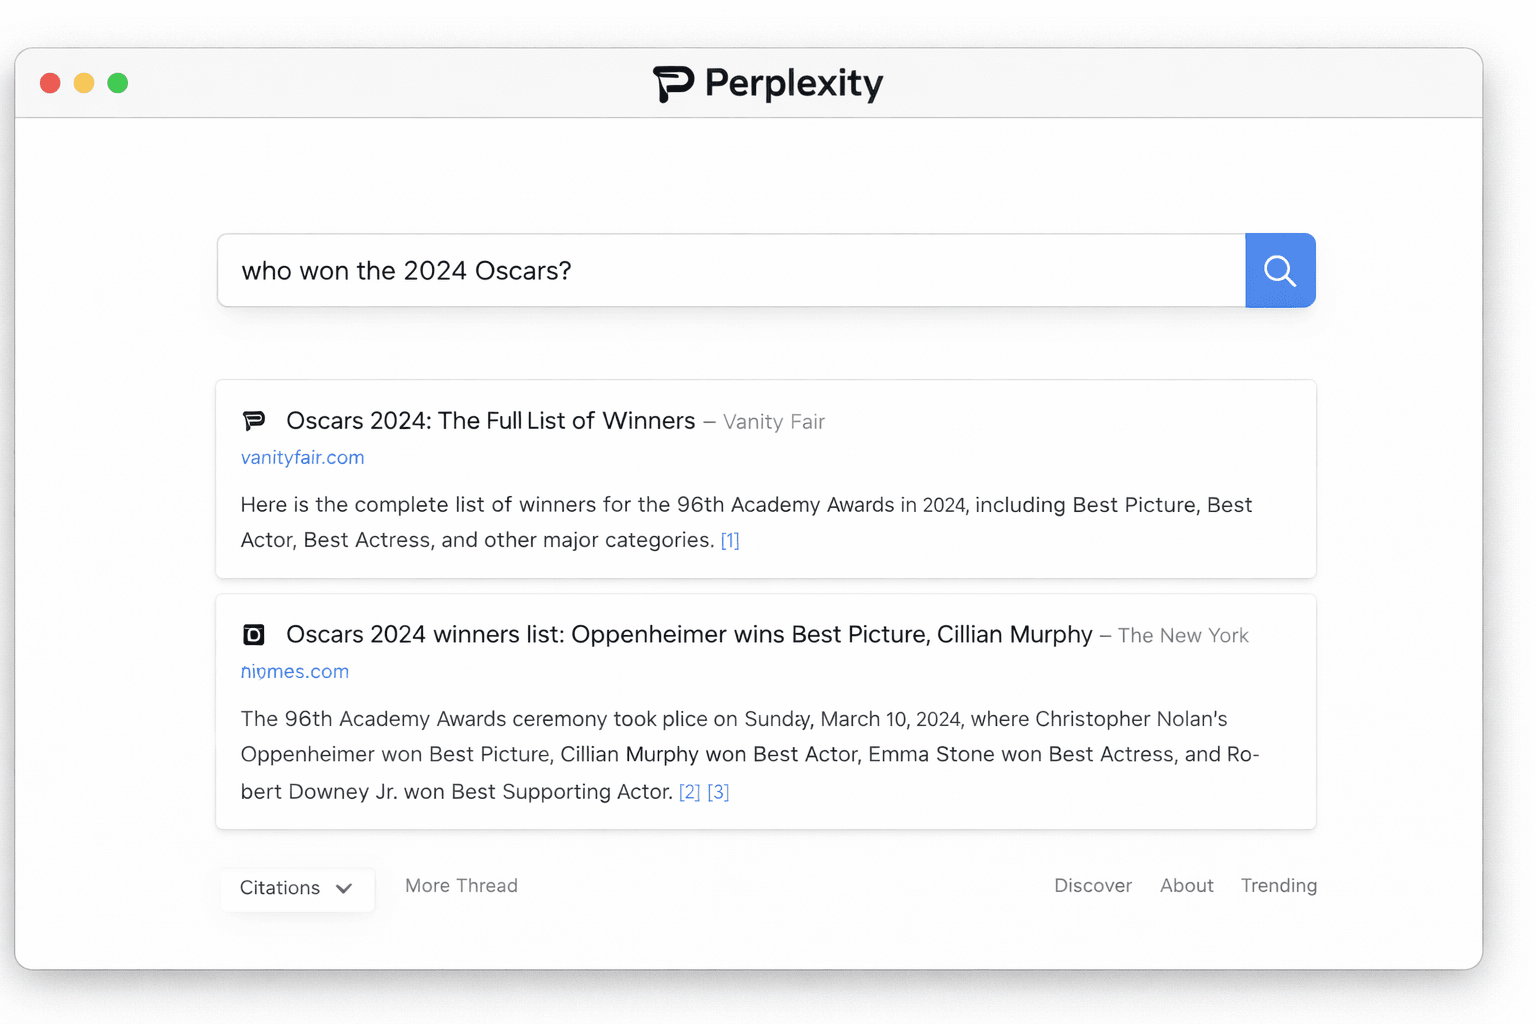The width and height of the screenshot is (1536, 1024).
Task: Click More Thread to load additional results
Action: click(461, 885)
